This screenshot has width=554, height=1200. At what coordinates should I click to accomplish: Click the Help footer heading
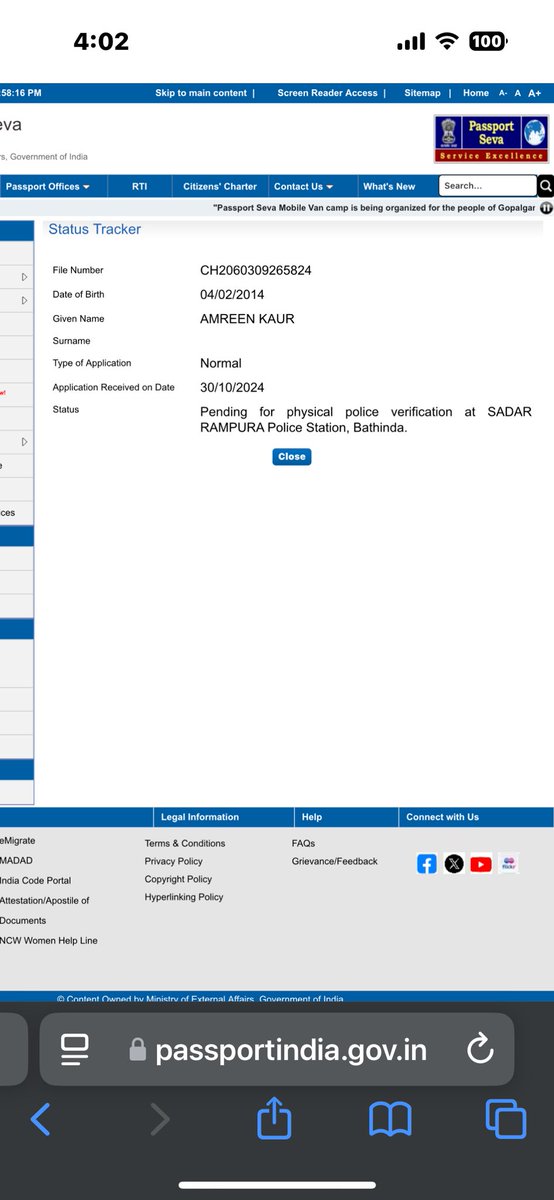(x=312, y=817)
